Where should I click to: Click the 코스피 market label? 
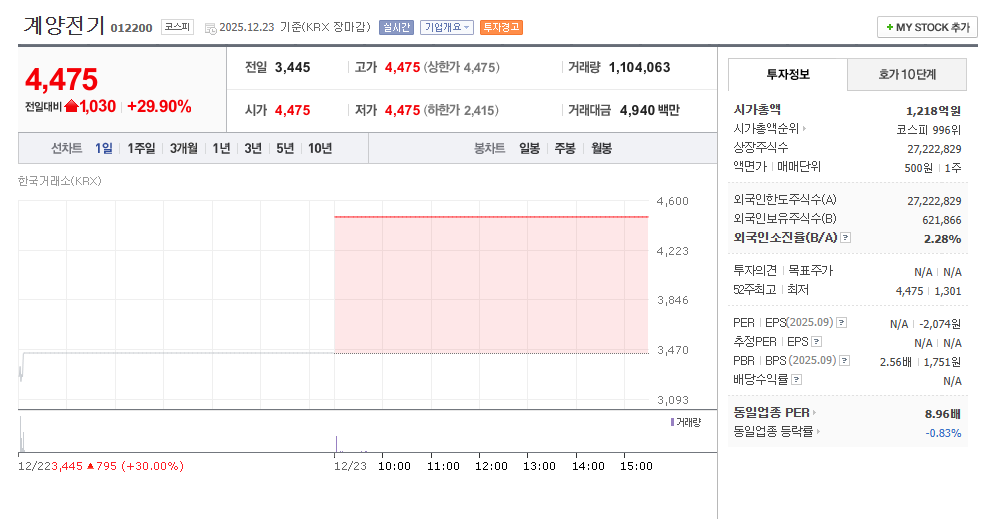coord(177,27)
